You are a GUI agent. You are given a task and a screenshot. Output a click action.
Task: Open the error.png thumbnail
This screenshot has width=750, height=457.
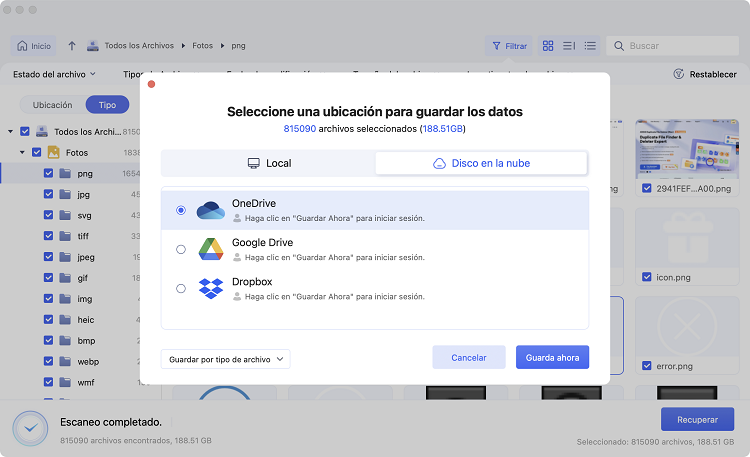click(x=687, y=326)
